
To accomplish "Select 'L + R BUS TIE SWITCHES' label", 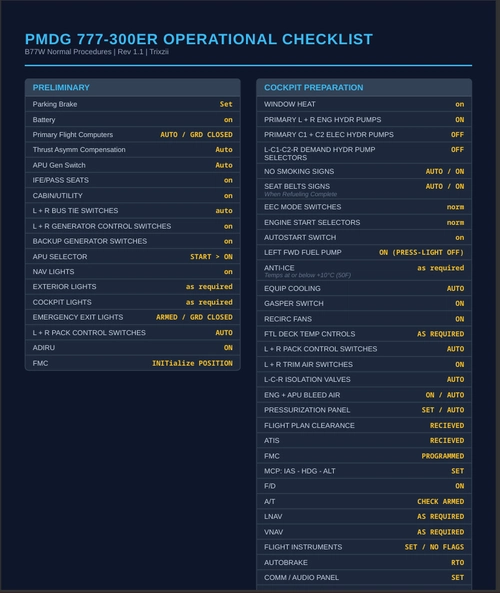I will tap(75, 211).
